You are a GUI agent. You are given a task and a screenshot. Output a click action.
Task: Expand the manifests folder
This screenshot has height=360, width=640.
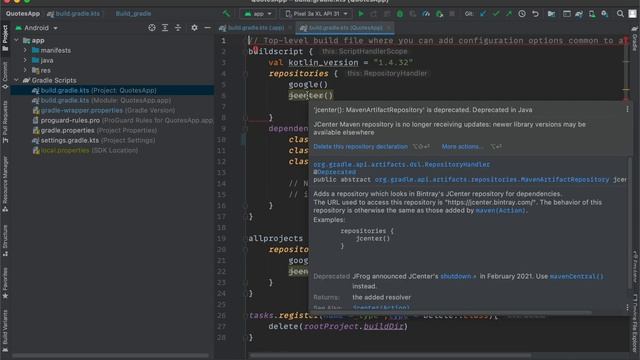point(25,50)
